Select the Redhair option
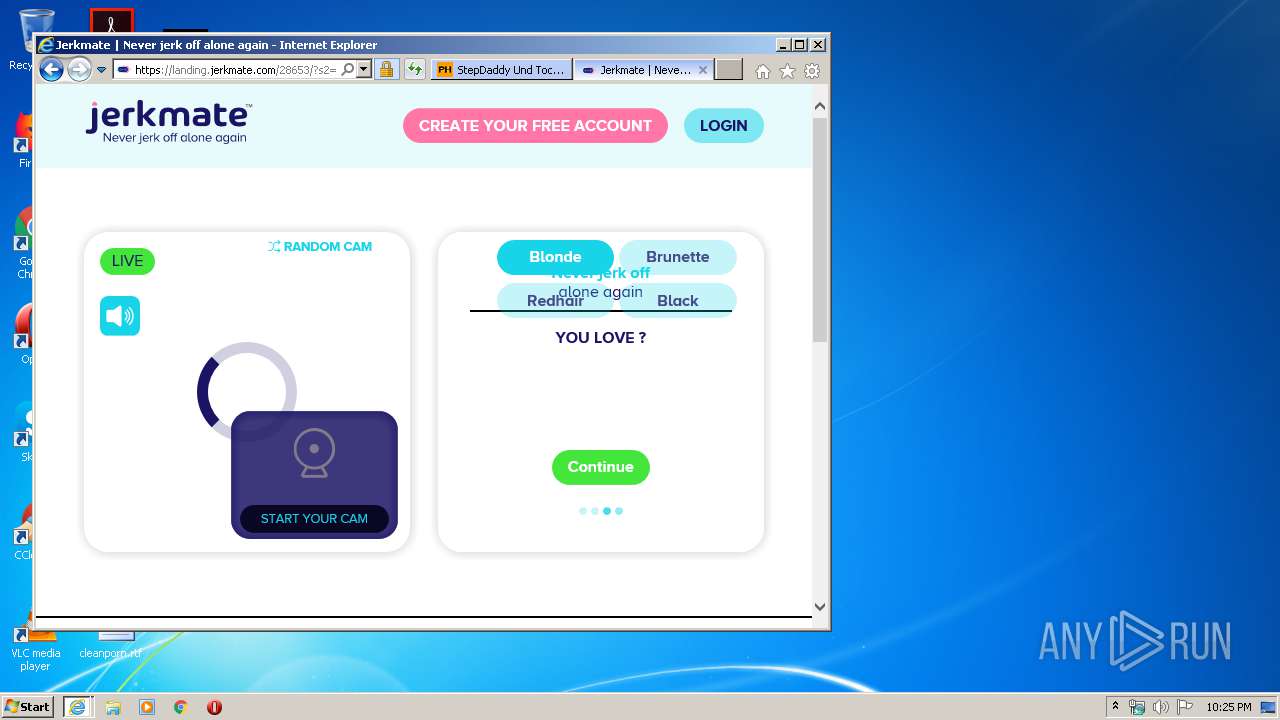 (x=555, y=301)
